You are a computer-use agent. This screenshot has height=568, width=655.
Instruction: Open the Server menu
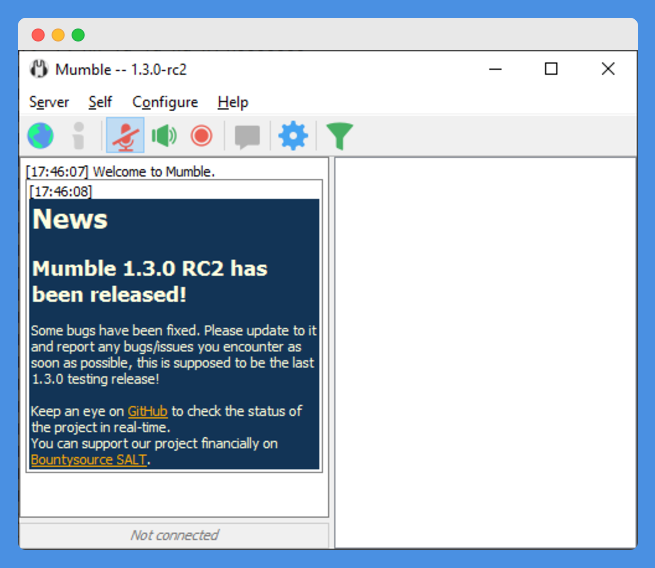[49, 102]
